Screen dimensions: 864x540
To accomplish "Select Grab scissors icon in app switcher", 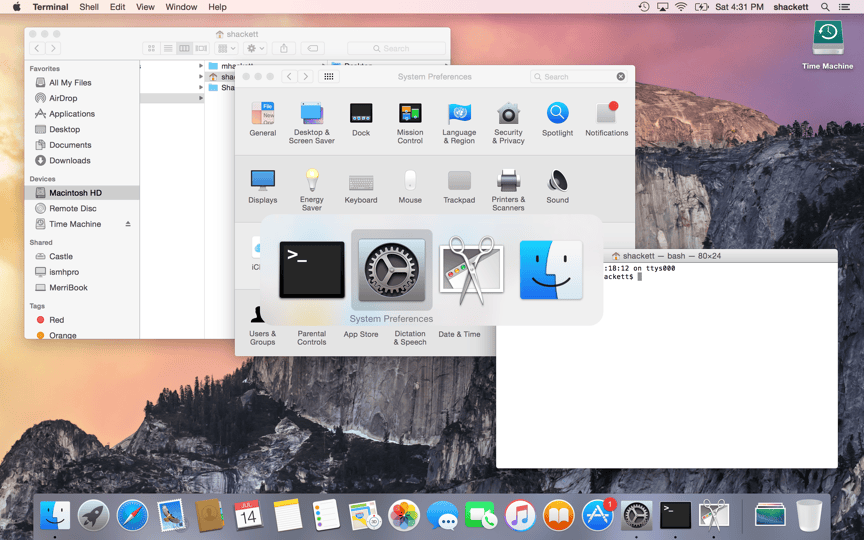I will (471, 270).
